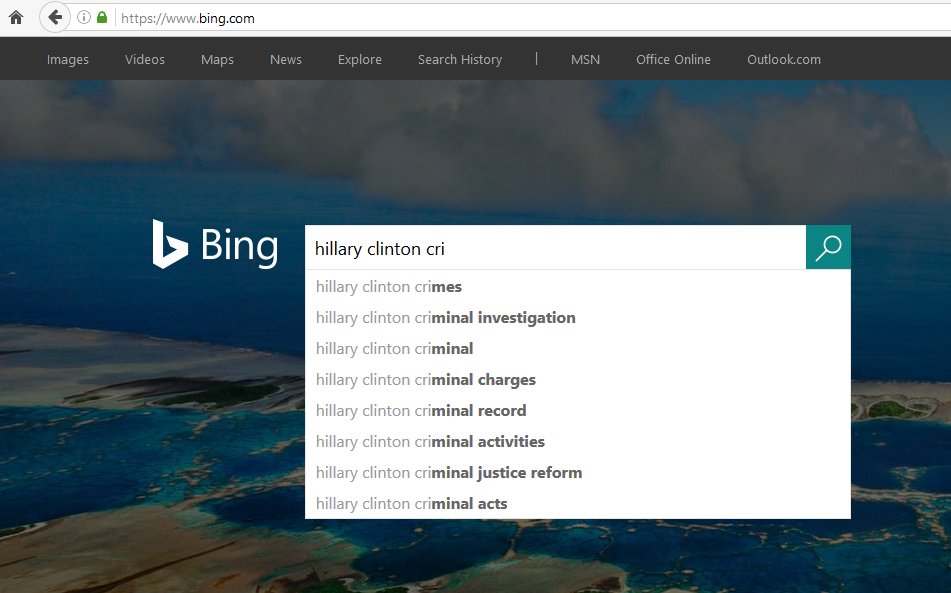
Task: Open the Images tab
Action: 67,59
